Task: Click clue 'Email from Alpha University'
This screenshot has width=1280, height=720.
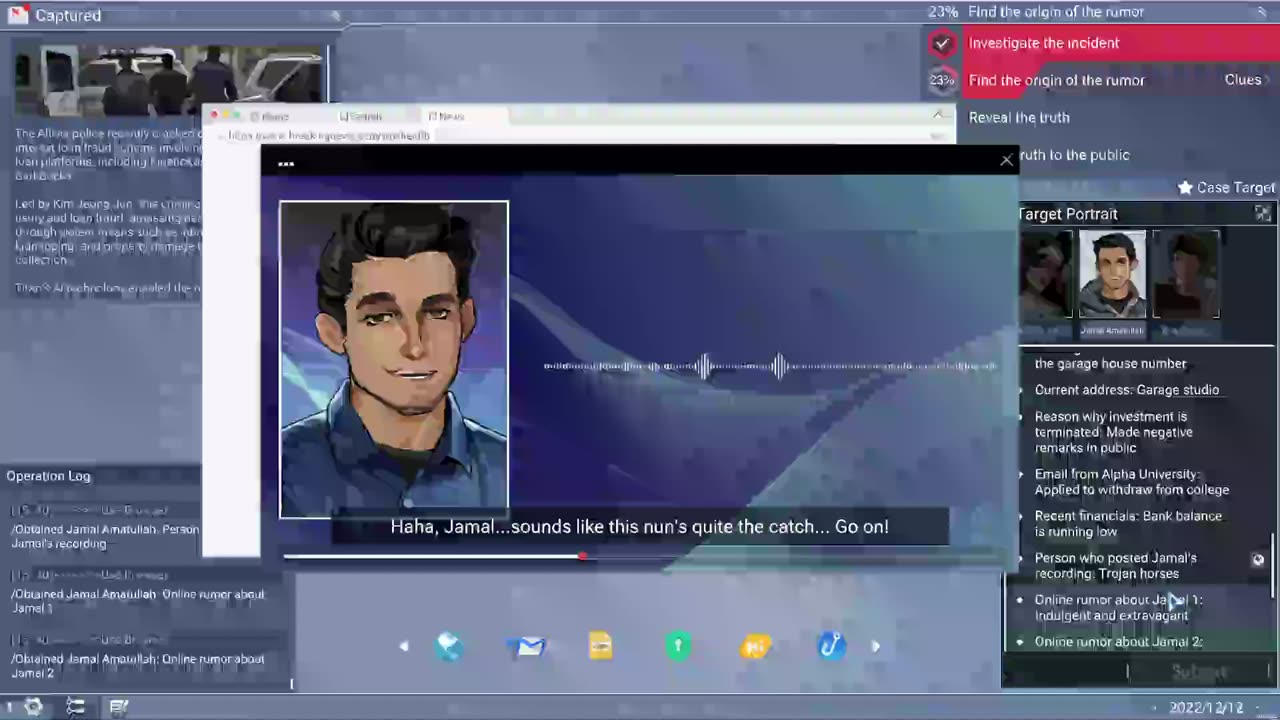Action: coord(1131,482)
